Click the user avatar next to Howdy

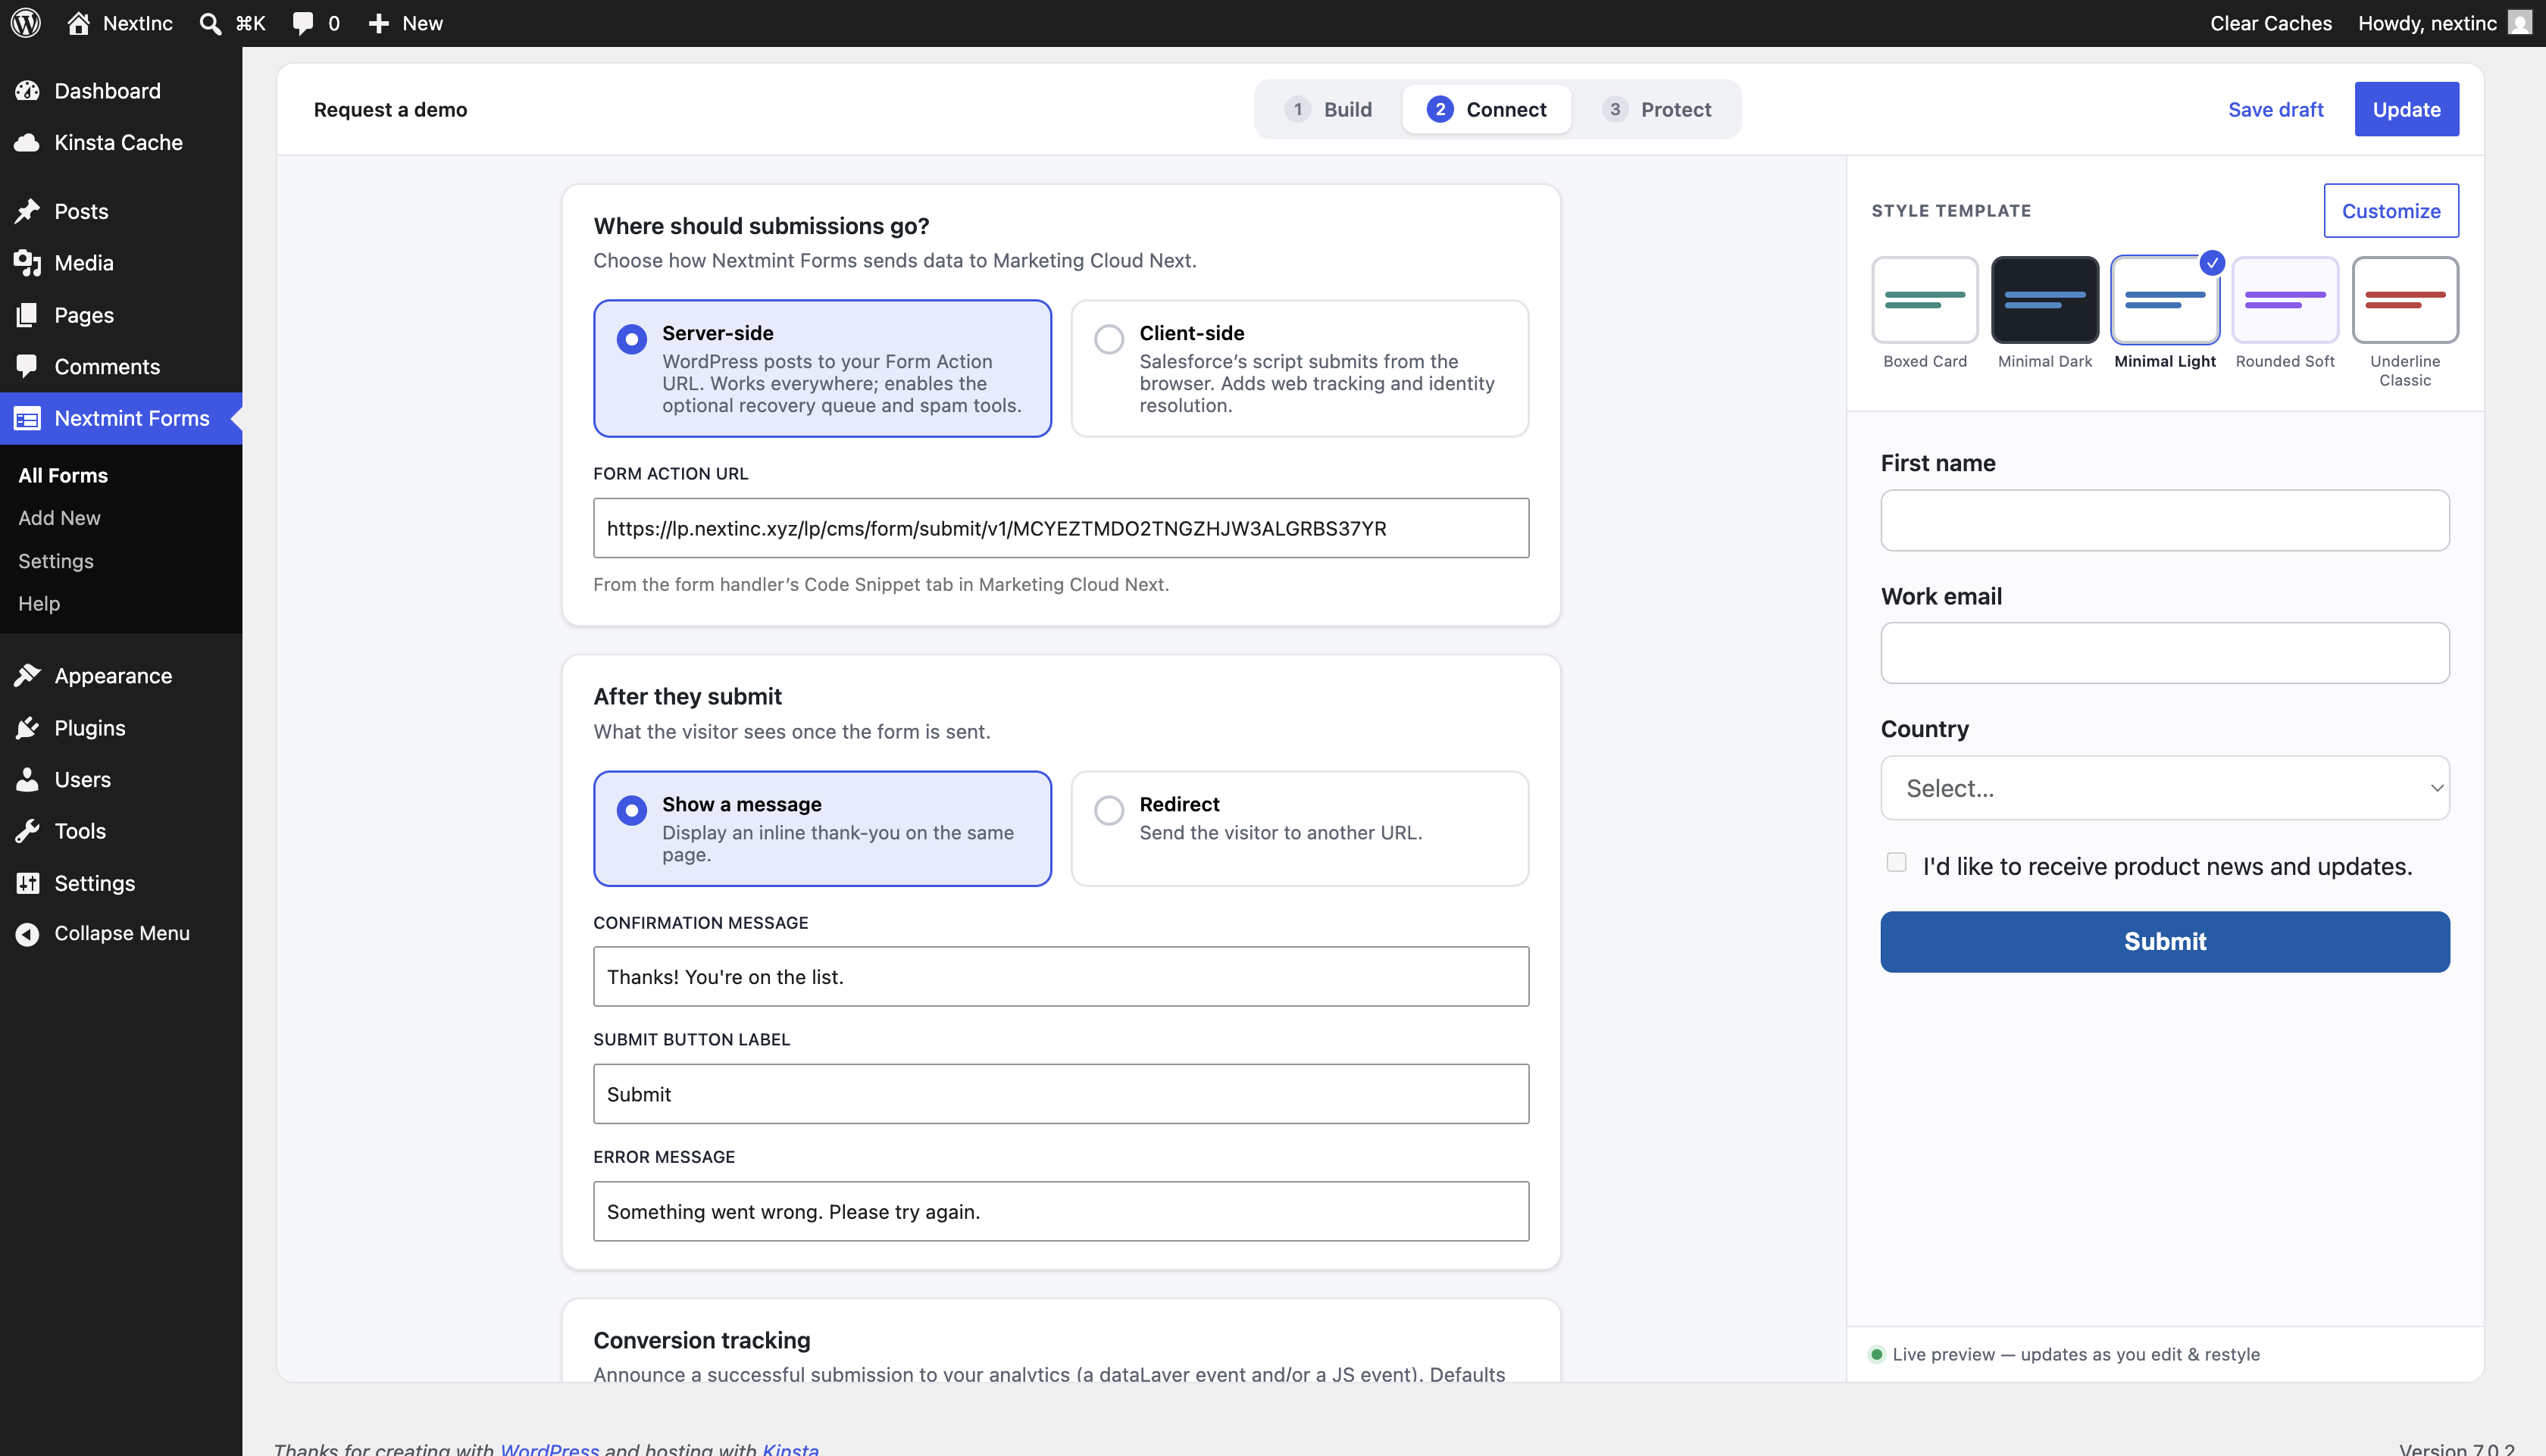pyautogui.click(x=2519, y=23)
